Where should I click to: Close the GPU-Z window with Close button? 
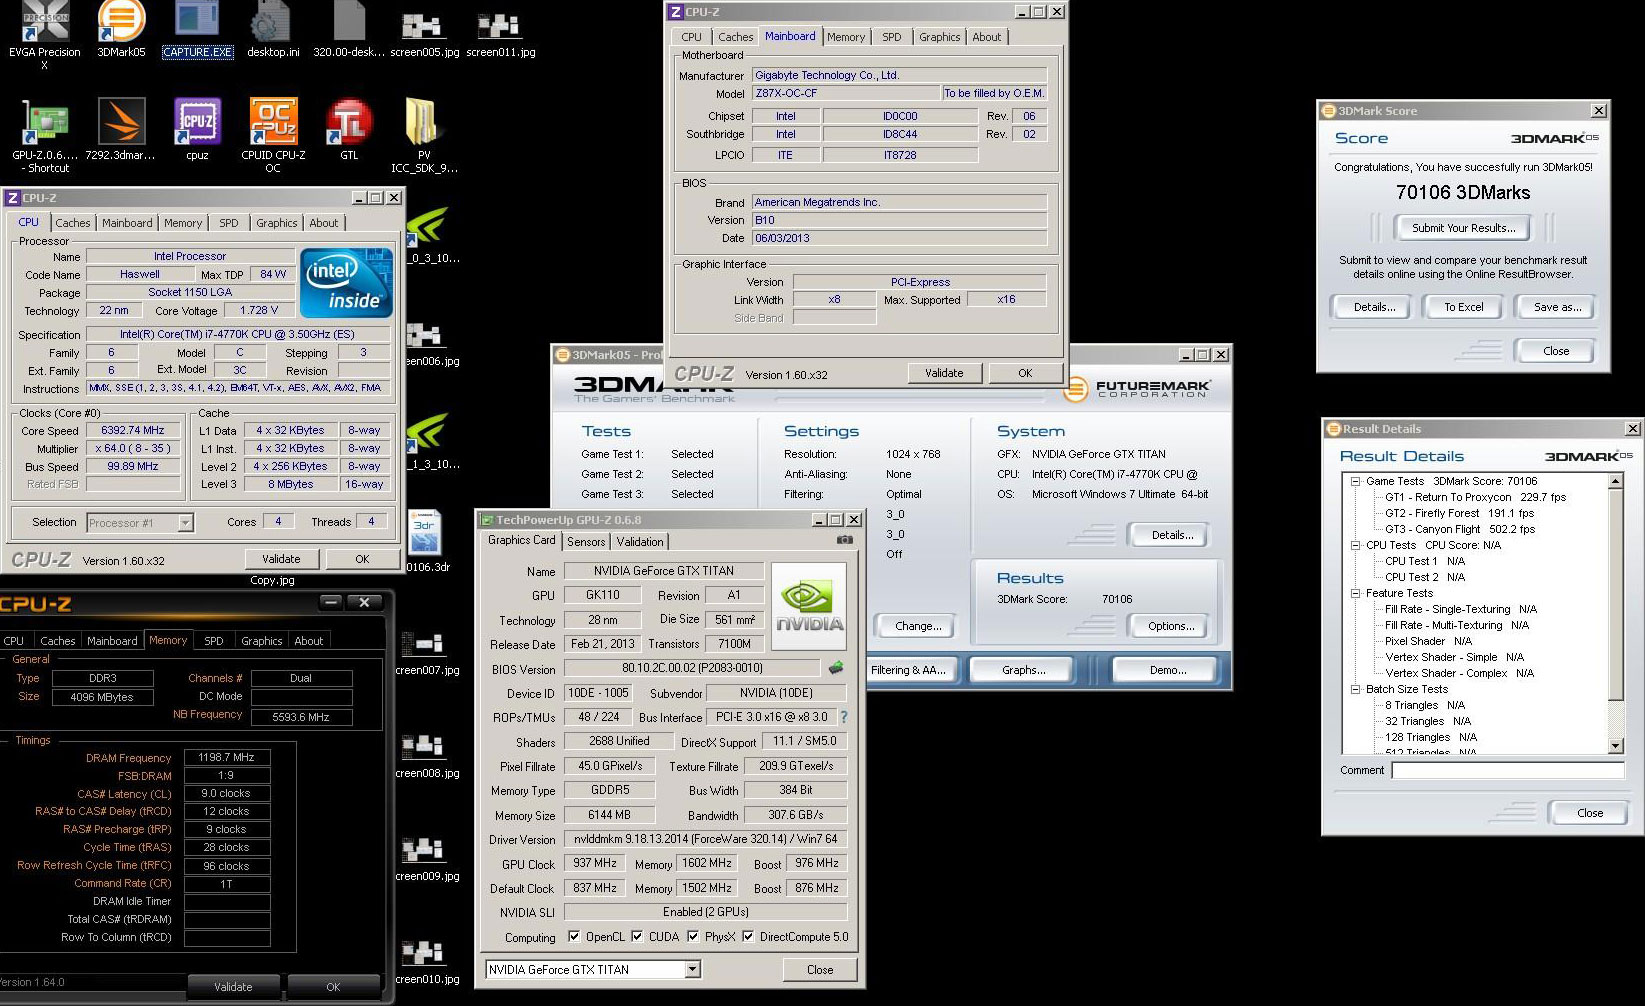click(820, 969)
